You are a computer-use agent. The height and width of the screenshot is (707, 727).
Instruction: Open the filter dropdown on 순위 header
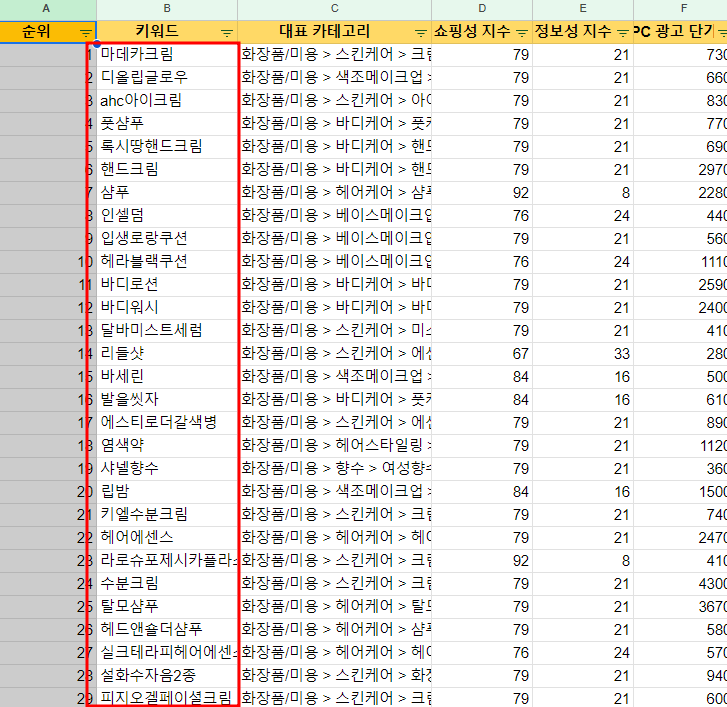85,32
